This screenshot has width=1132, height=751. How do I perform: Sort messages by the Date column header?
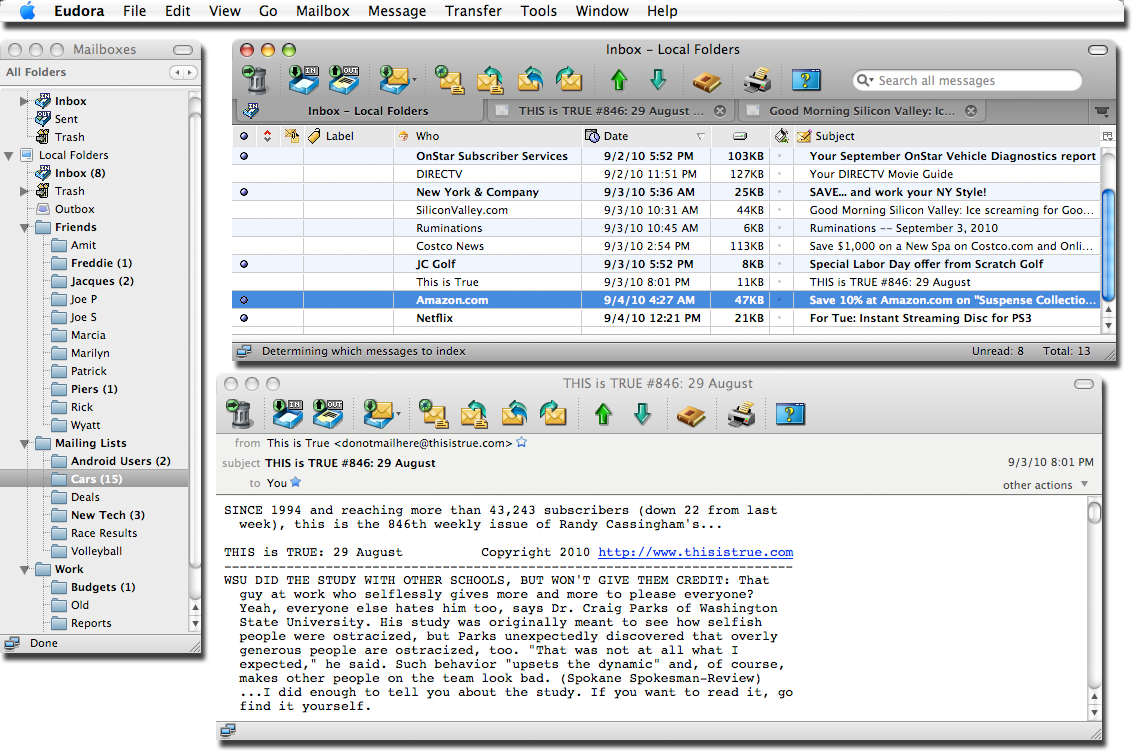(x=646, y=136)
